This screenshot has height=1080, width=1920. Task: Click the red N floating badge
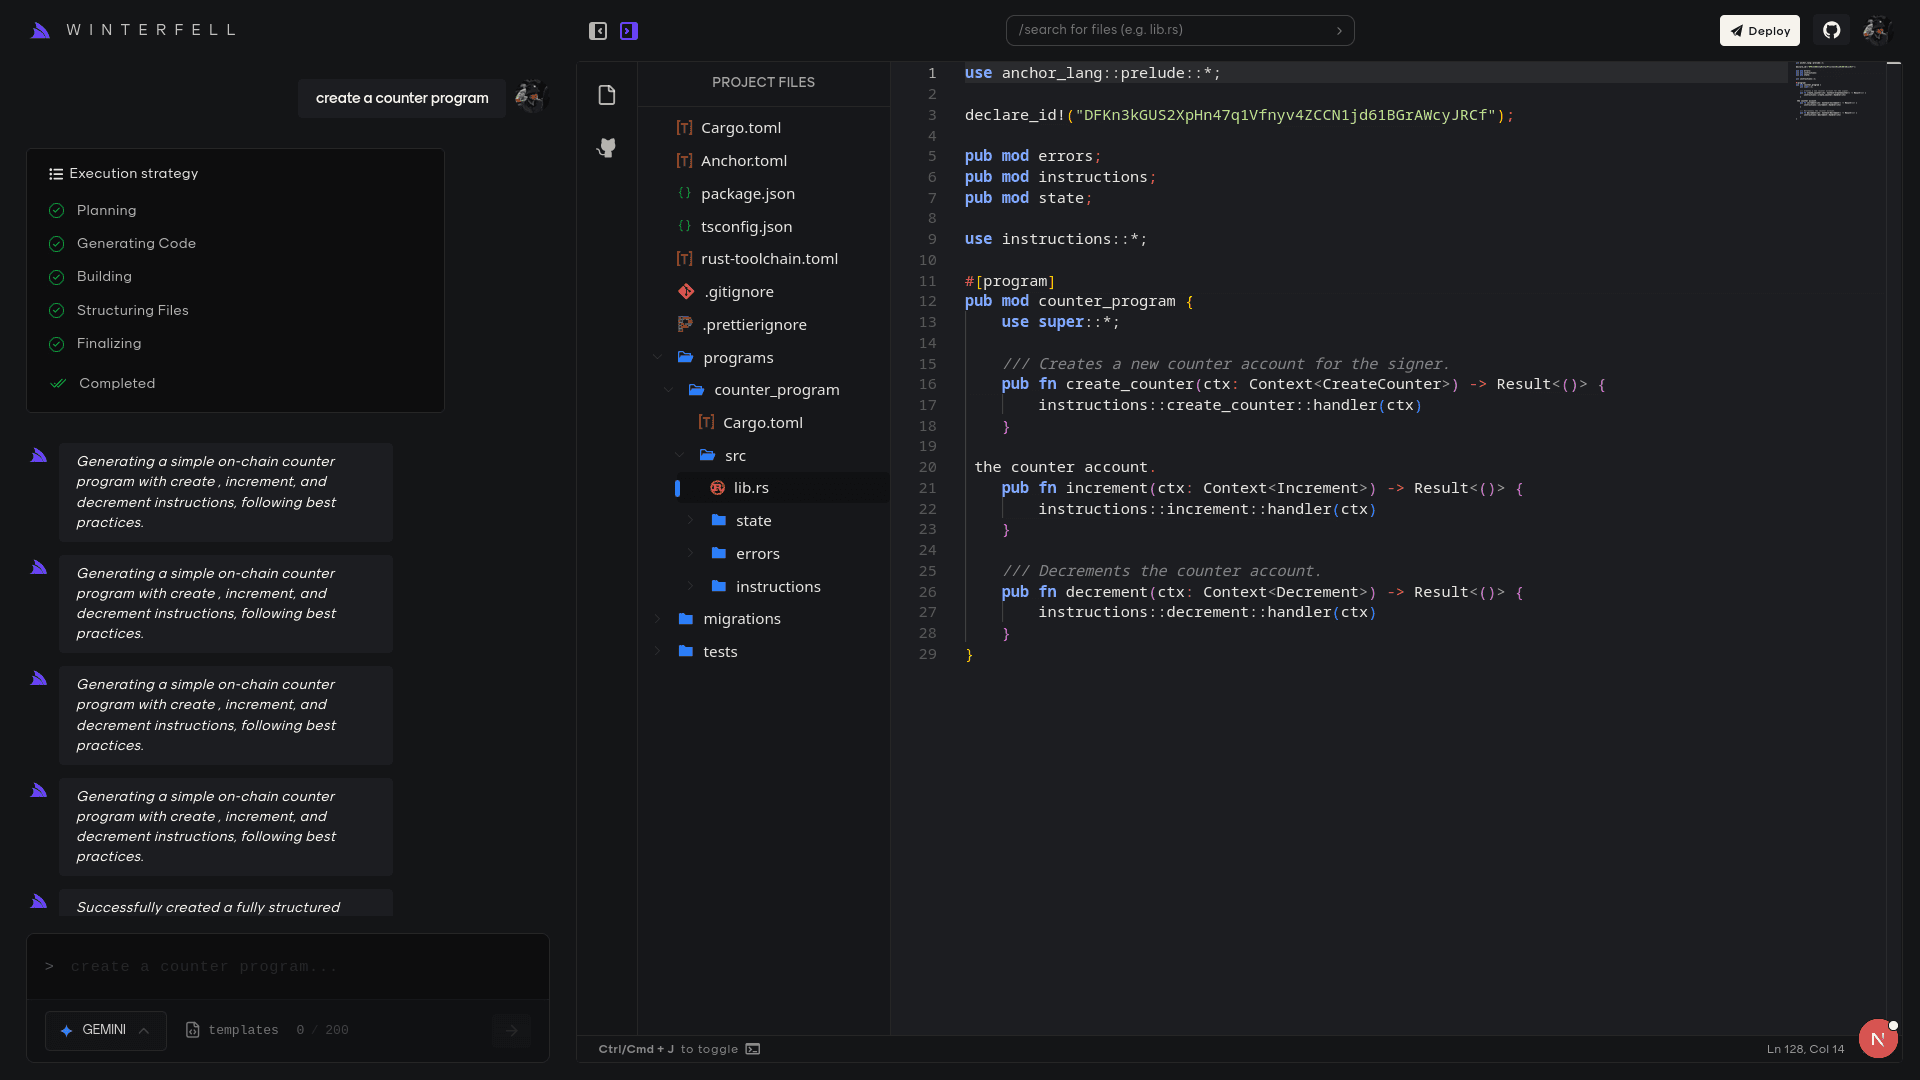pos(1877,1038)
